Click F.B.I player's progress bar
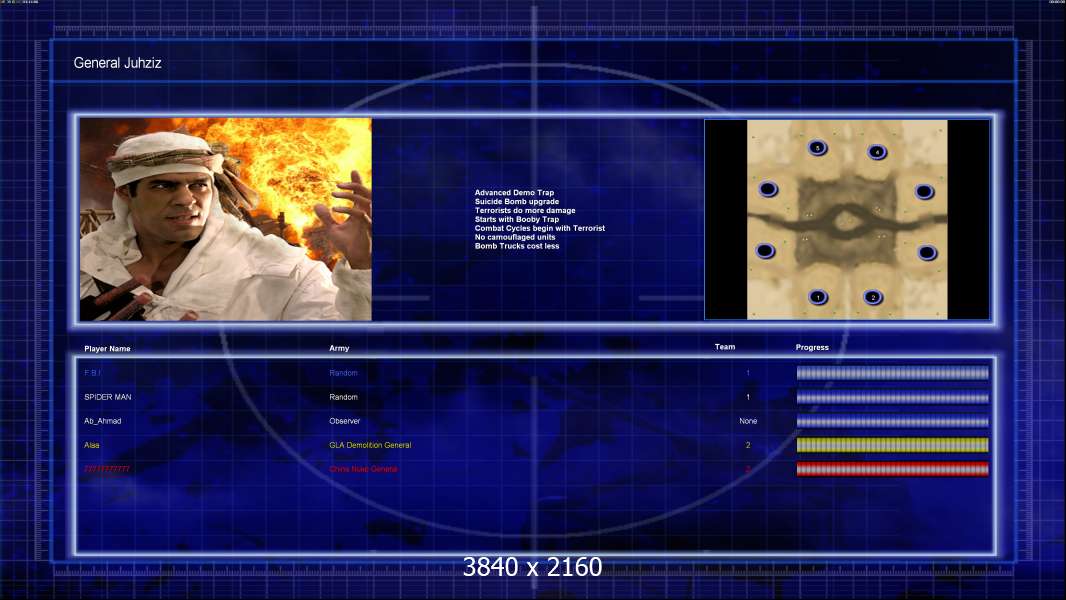 (x=893, y=372)
